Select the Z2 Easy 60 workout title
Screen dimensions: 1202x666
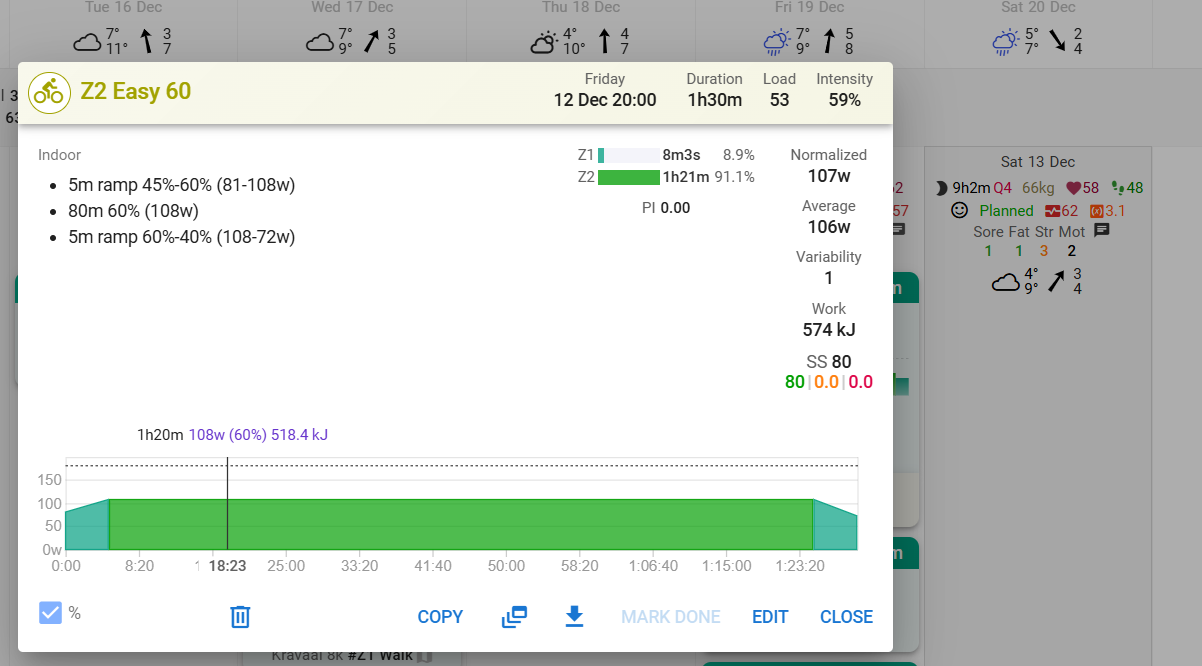tap(135, 92)
